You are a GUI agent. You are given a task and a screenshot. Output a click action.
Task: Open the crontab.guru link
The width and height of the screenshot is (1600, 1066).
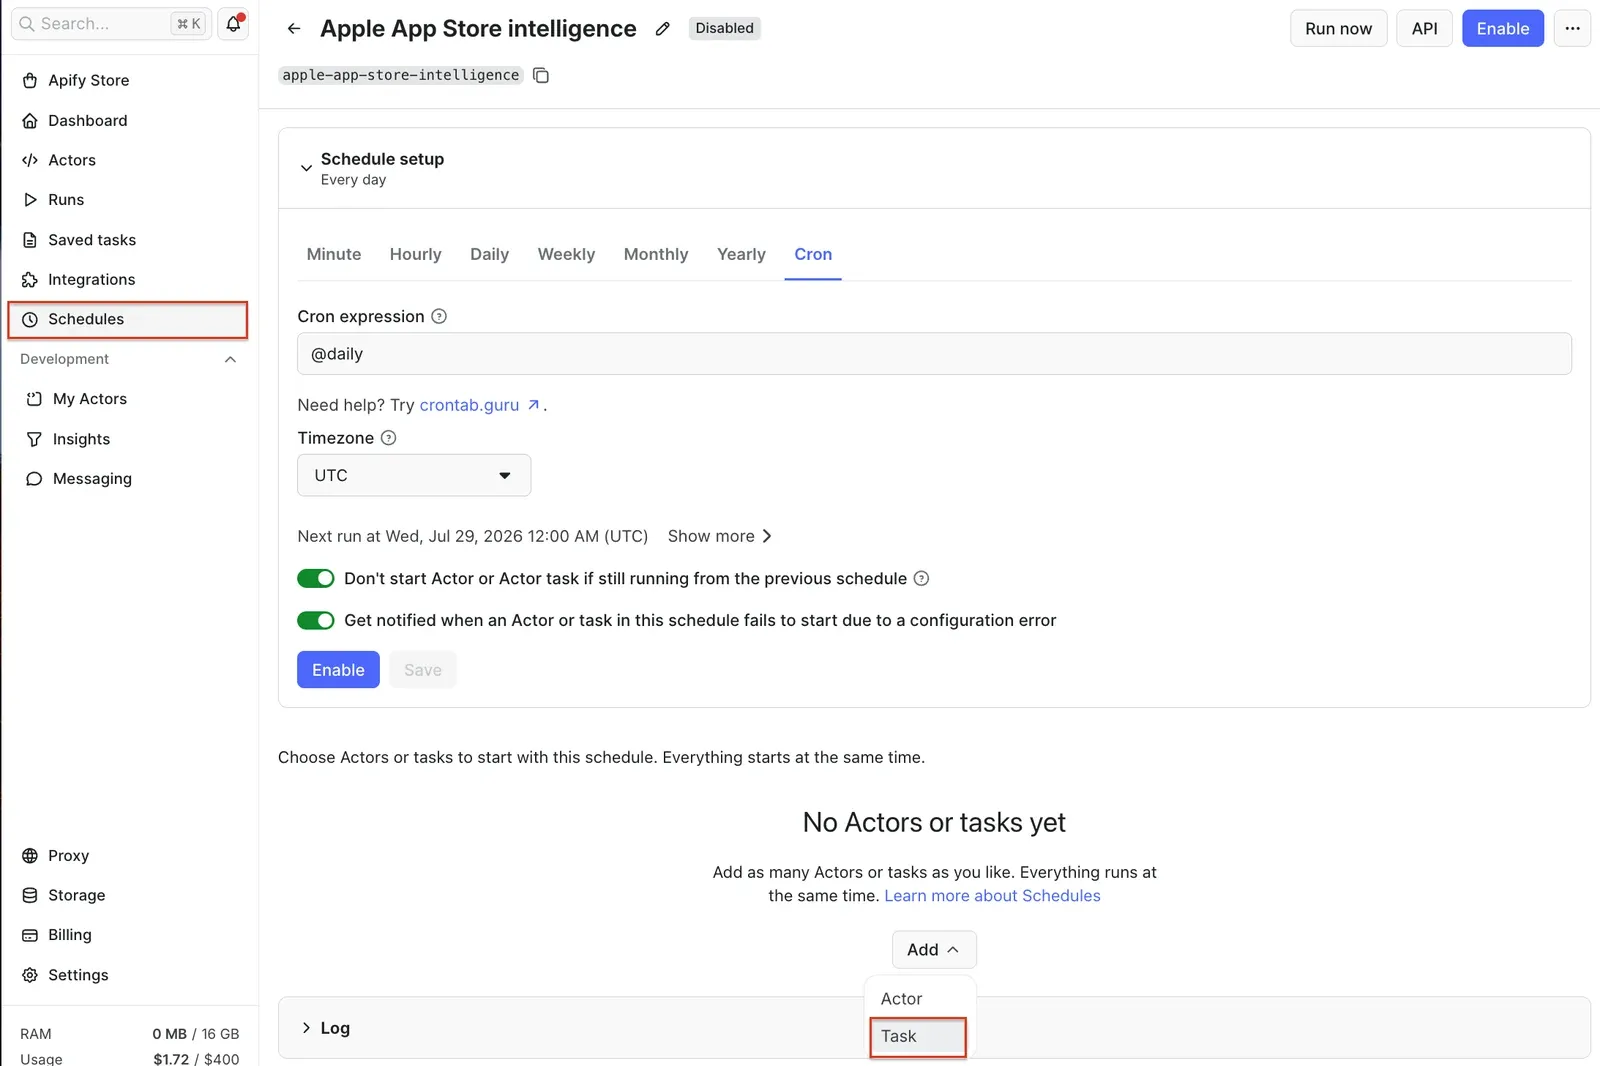[479, 405]
